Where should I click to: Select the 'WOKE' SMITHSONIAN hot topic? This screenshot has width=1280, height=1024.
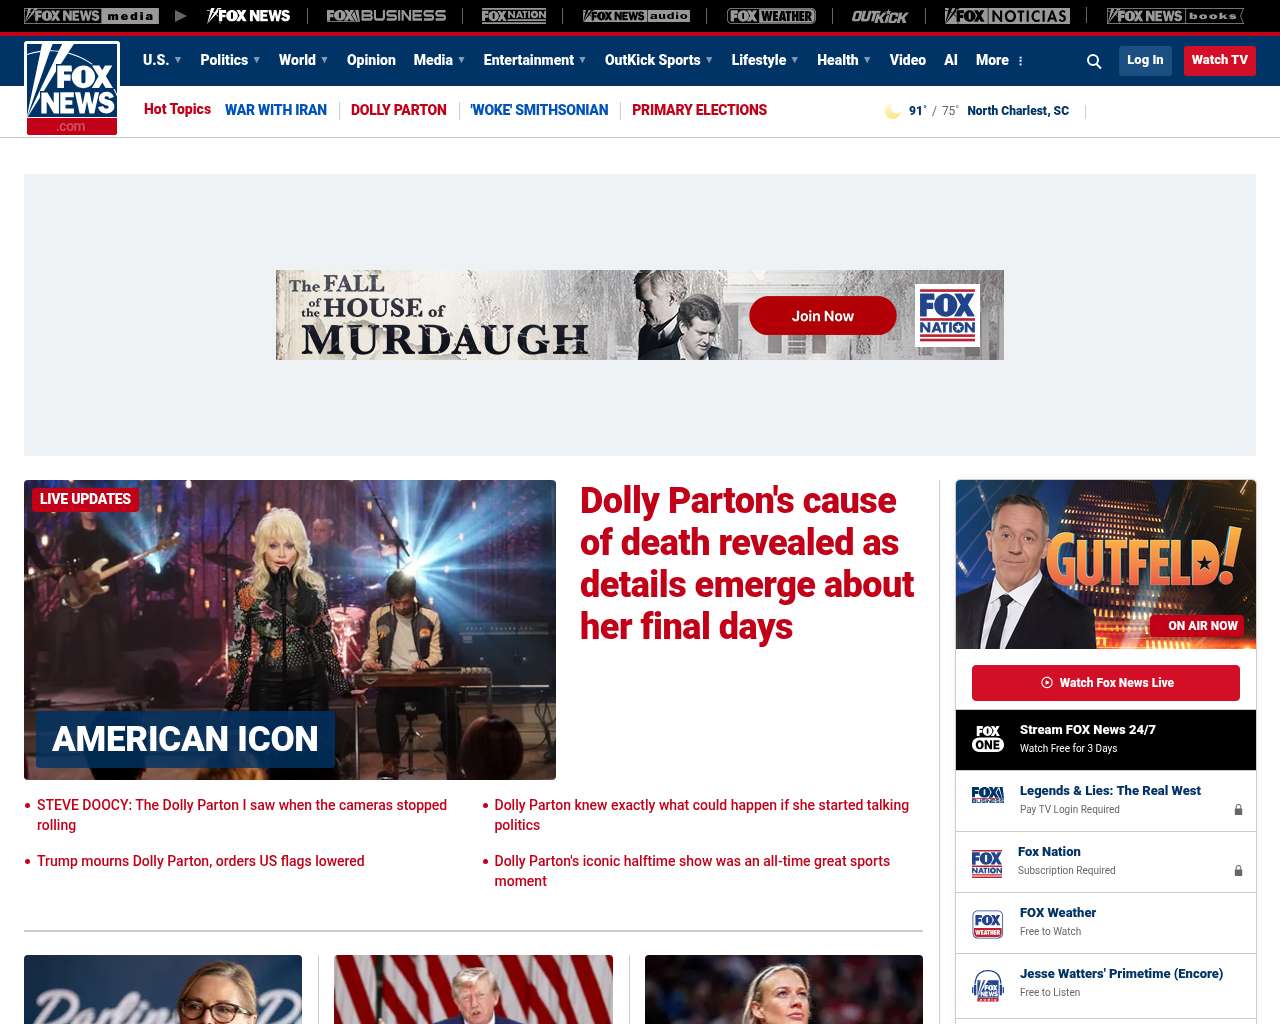point(539,110)
